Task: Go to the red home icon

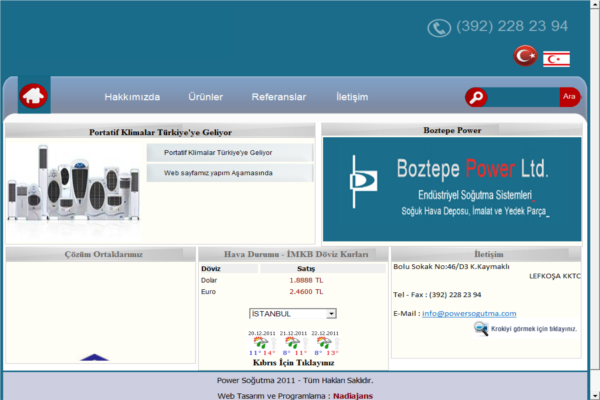Action: tap(34, 96)
